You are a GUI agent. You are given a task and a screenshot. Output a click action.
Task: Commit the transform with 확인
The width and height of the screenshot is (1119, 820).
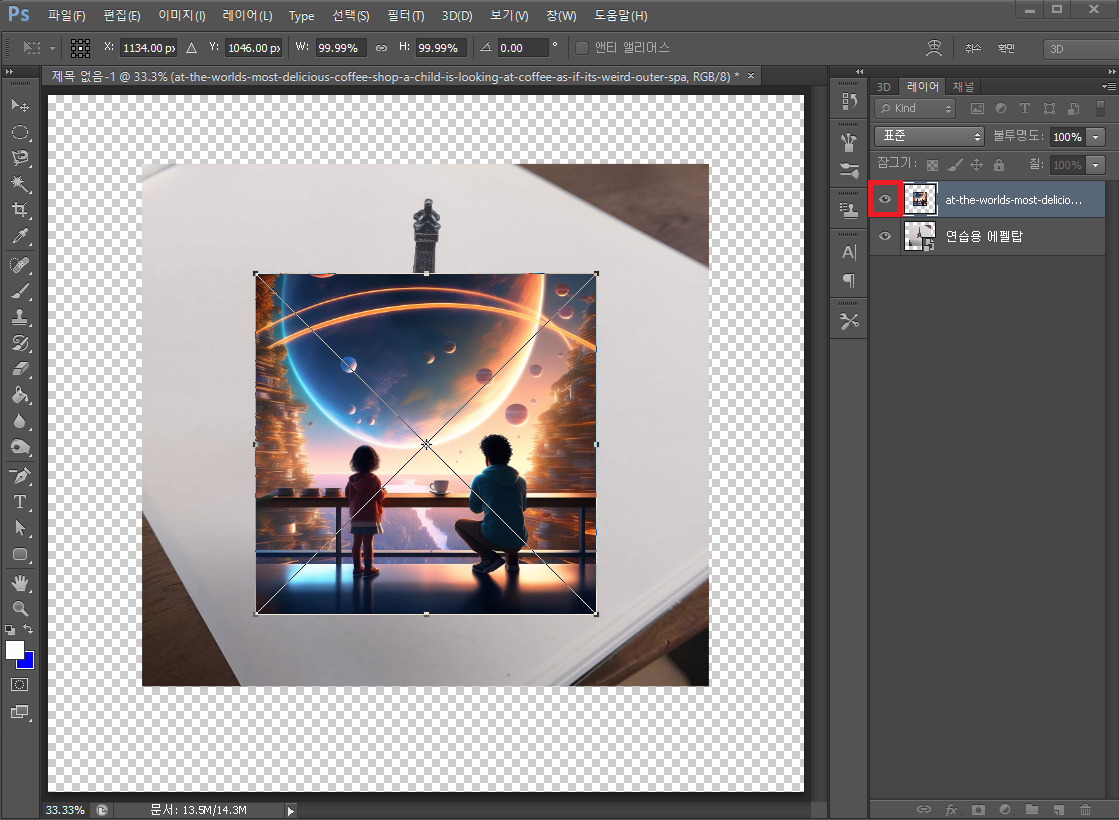pos(1006,48)
